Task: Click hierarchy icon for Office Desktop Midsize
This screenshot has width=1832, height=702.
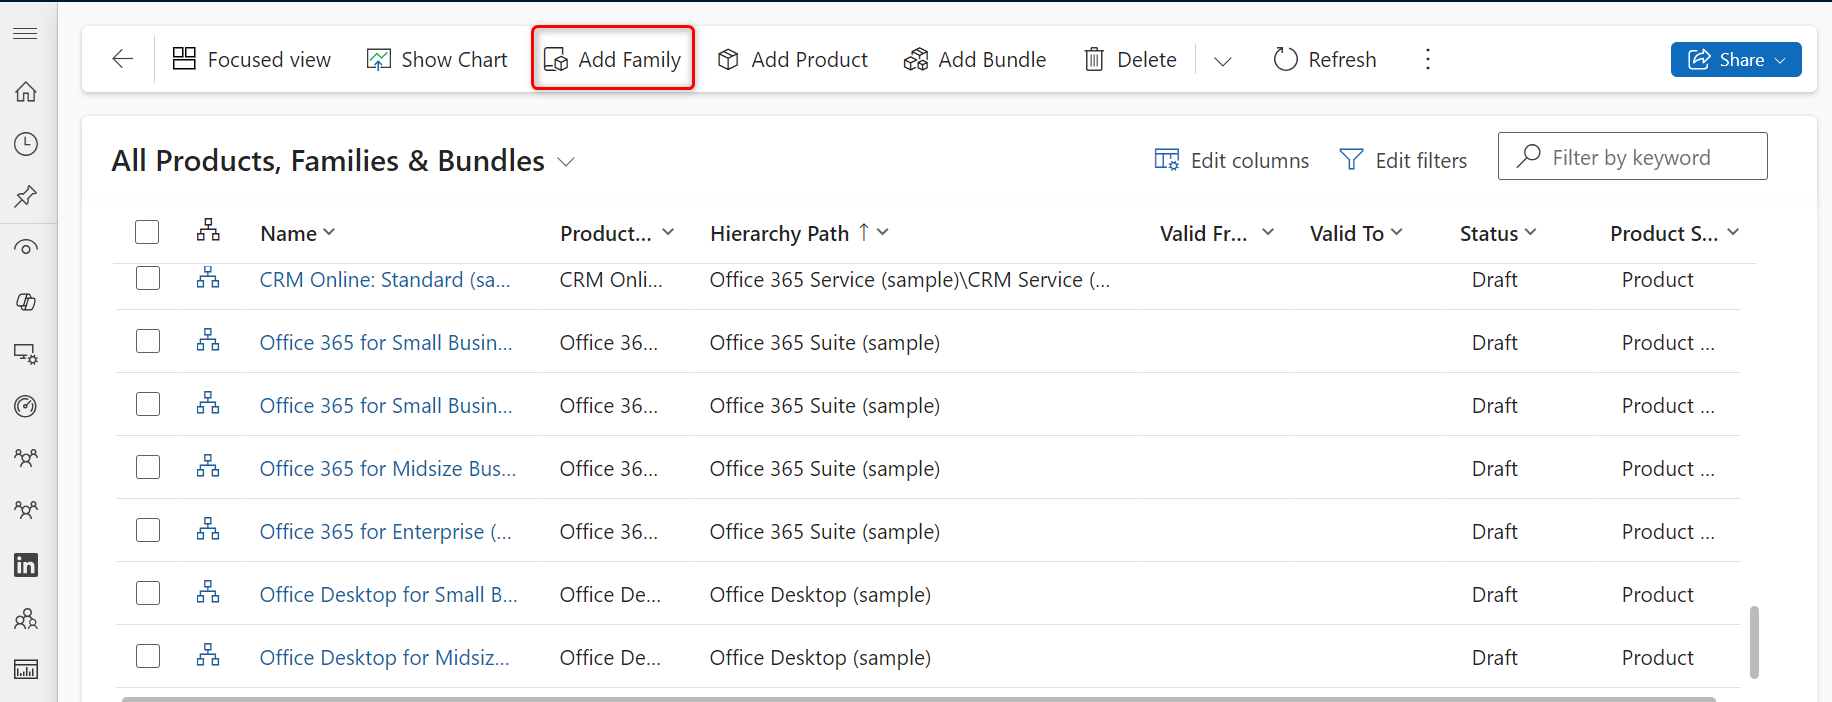Action: click(208, 655)
